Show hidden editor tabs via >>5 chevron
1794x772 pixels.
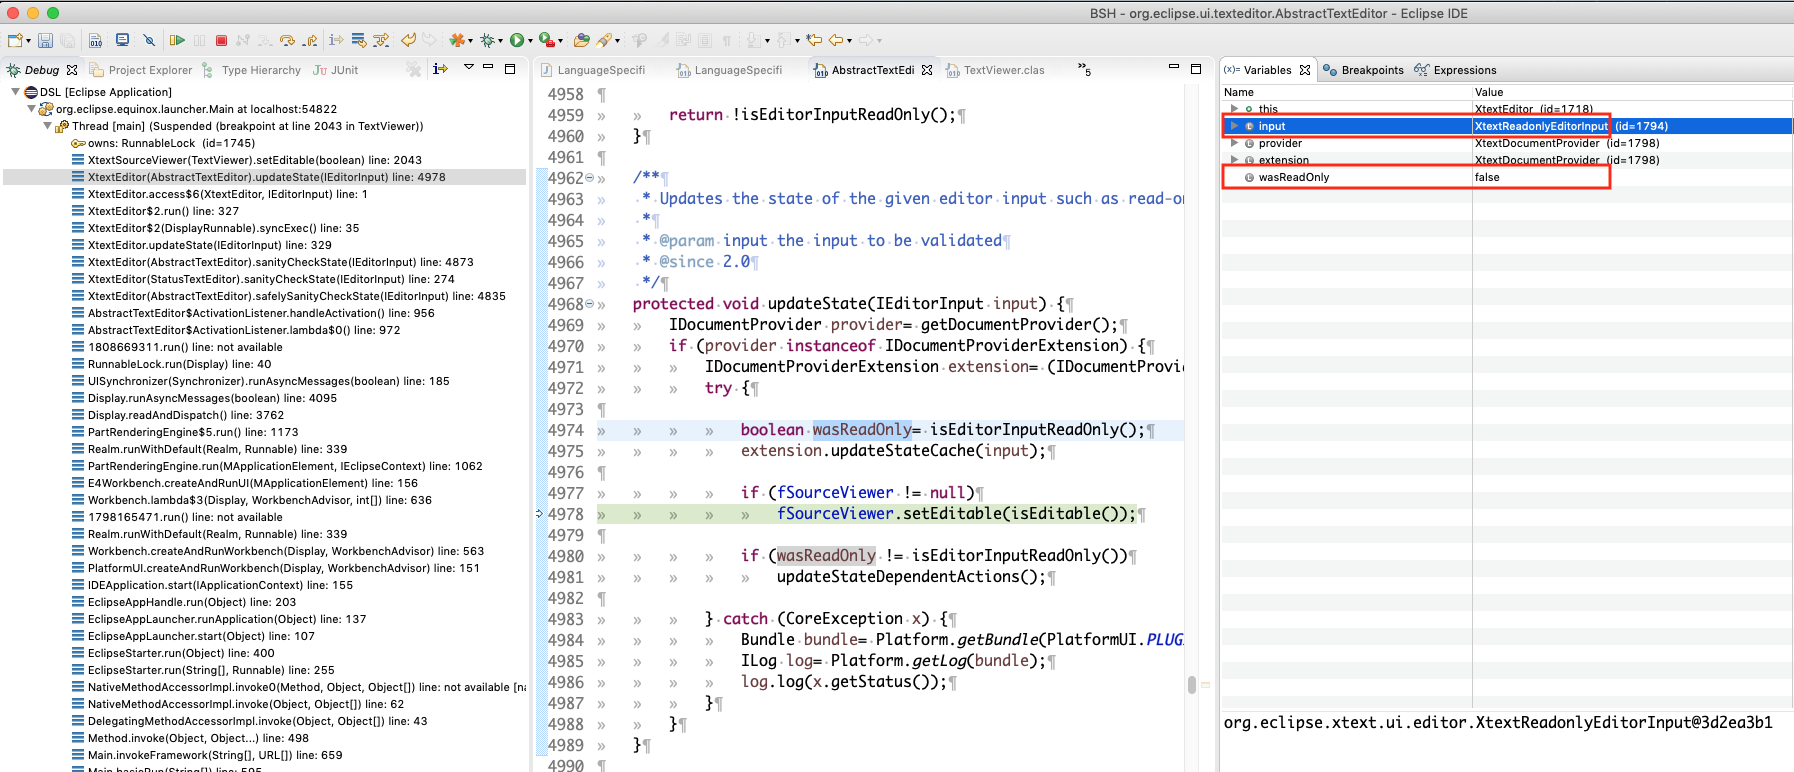(1084, 69)
